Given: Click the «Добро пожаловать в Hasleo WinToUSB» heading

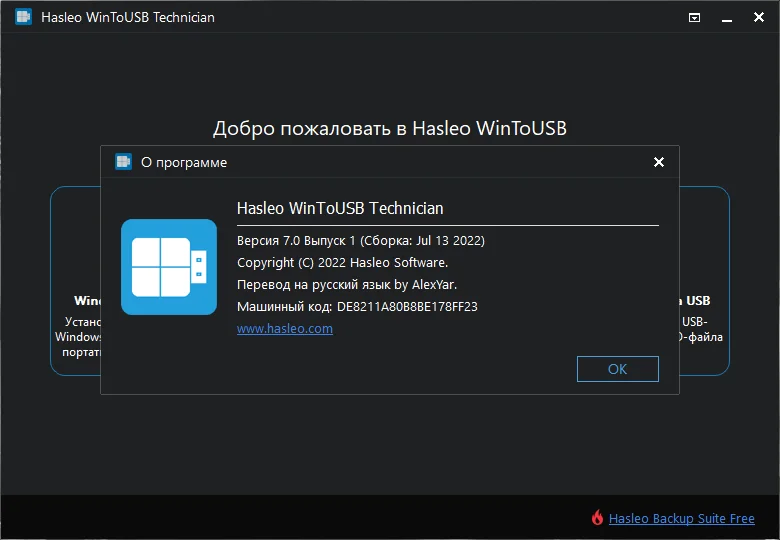Looking at the screenshot, I should [x=390, y=128].
